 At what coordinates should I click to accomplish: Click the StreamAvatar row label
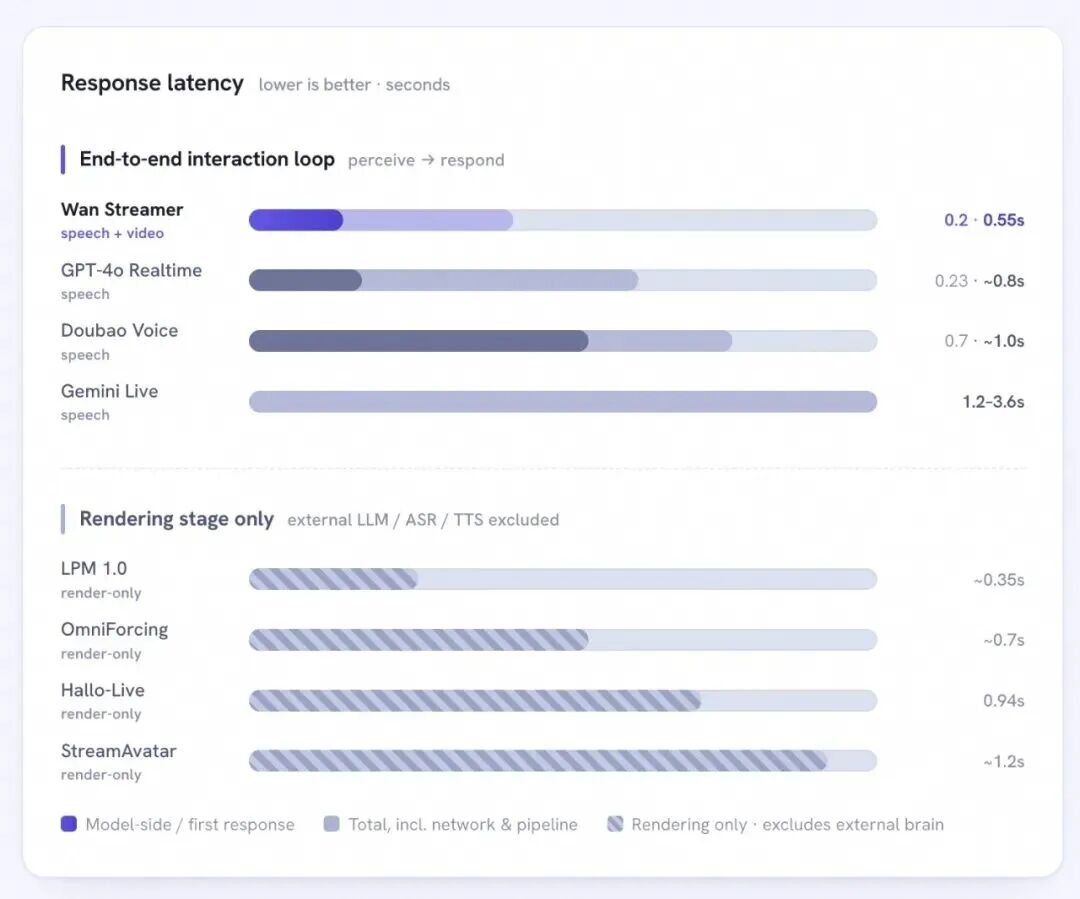click(118, 751)
